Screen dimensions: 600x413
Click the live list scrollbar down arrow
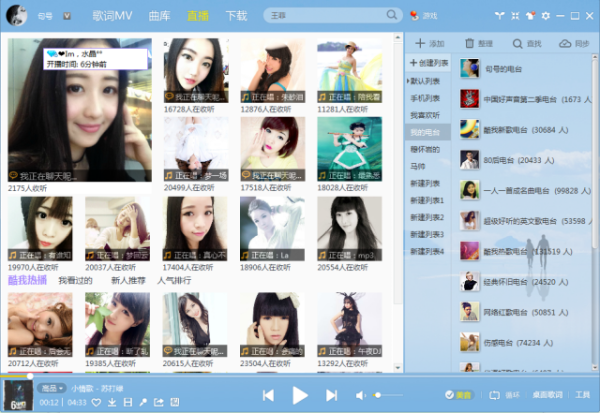point(398,368)
